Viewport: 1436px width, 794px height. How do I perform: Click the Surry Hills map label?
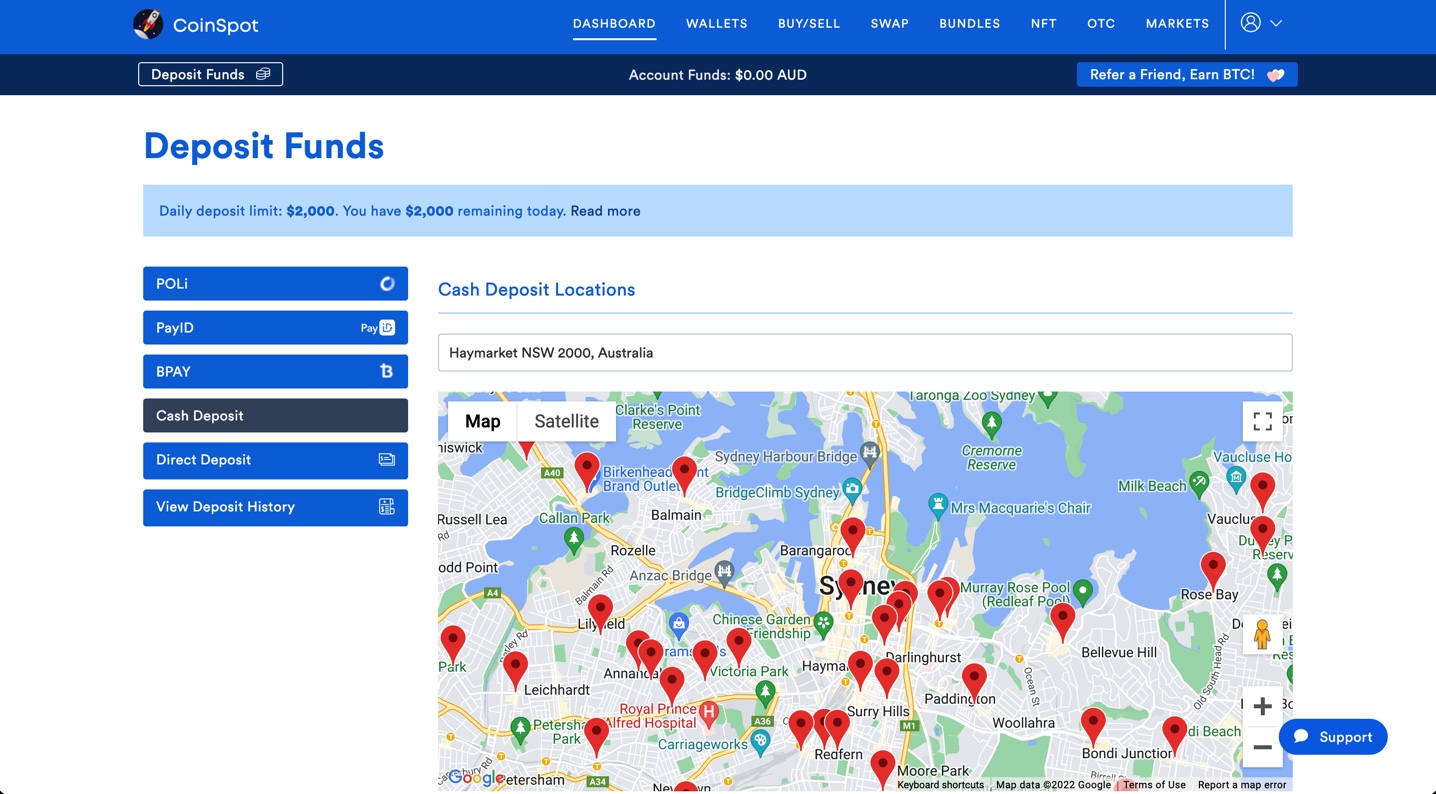click(x=877, y=711)
